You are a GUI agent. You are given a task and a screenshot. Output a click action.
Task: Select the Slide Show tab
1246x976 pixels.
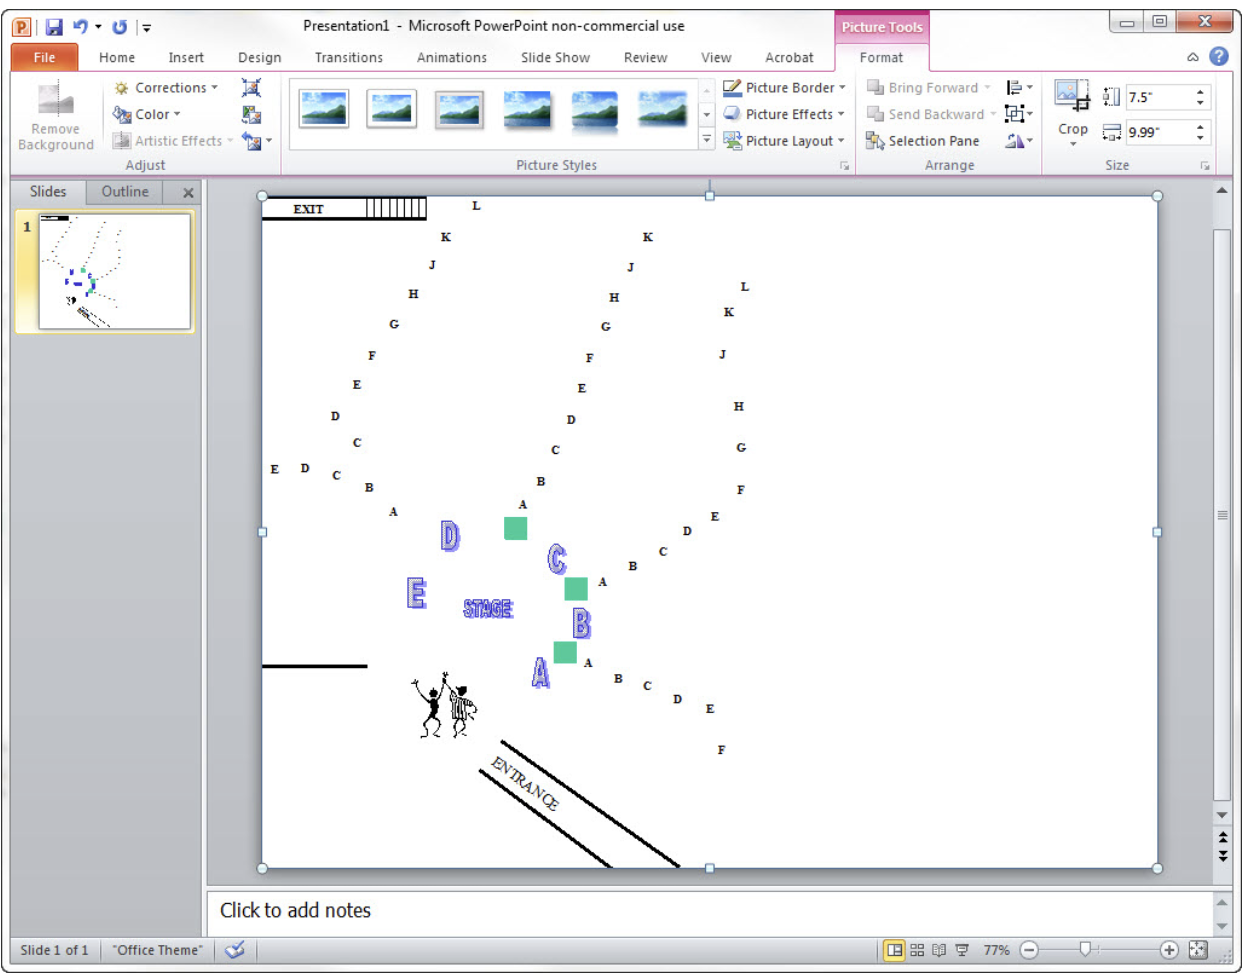555,58
